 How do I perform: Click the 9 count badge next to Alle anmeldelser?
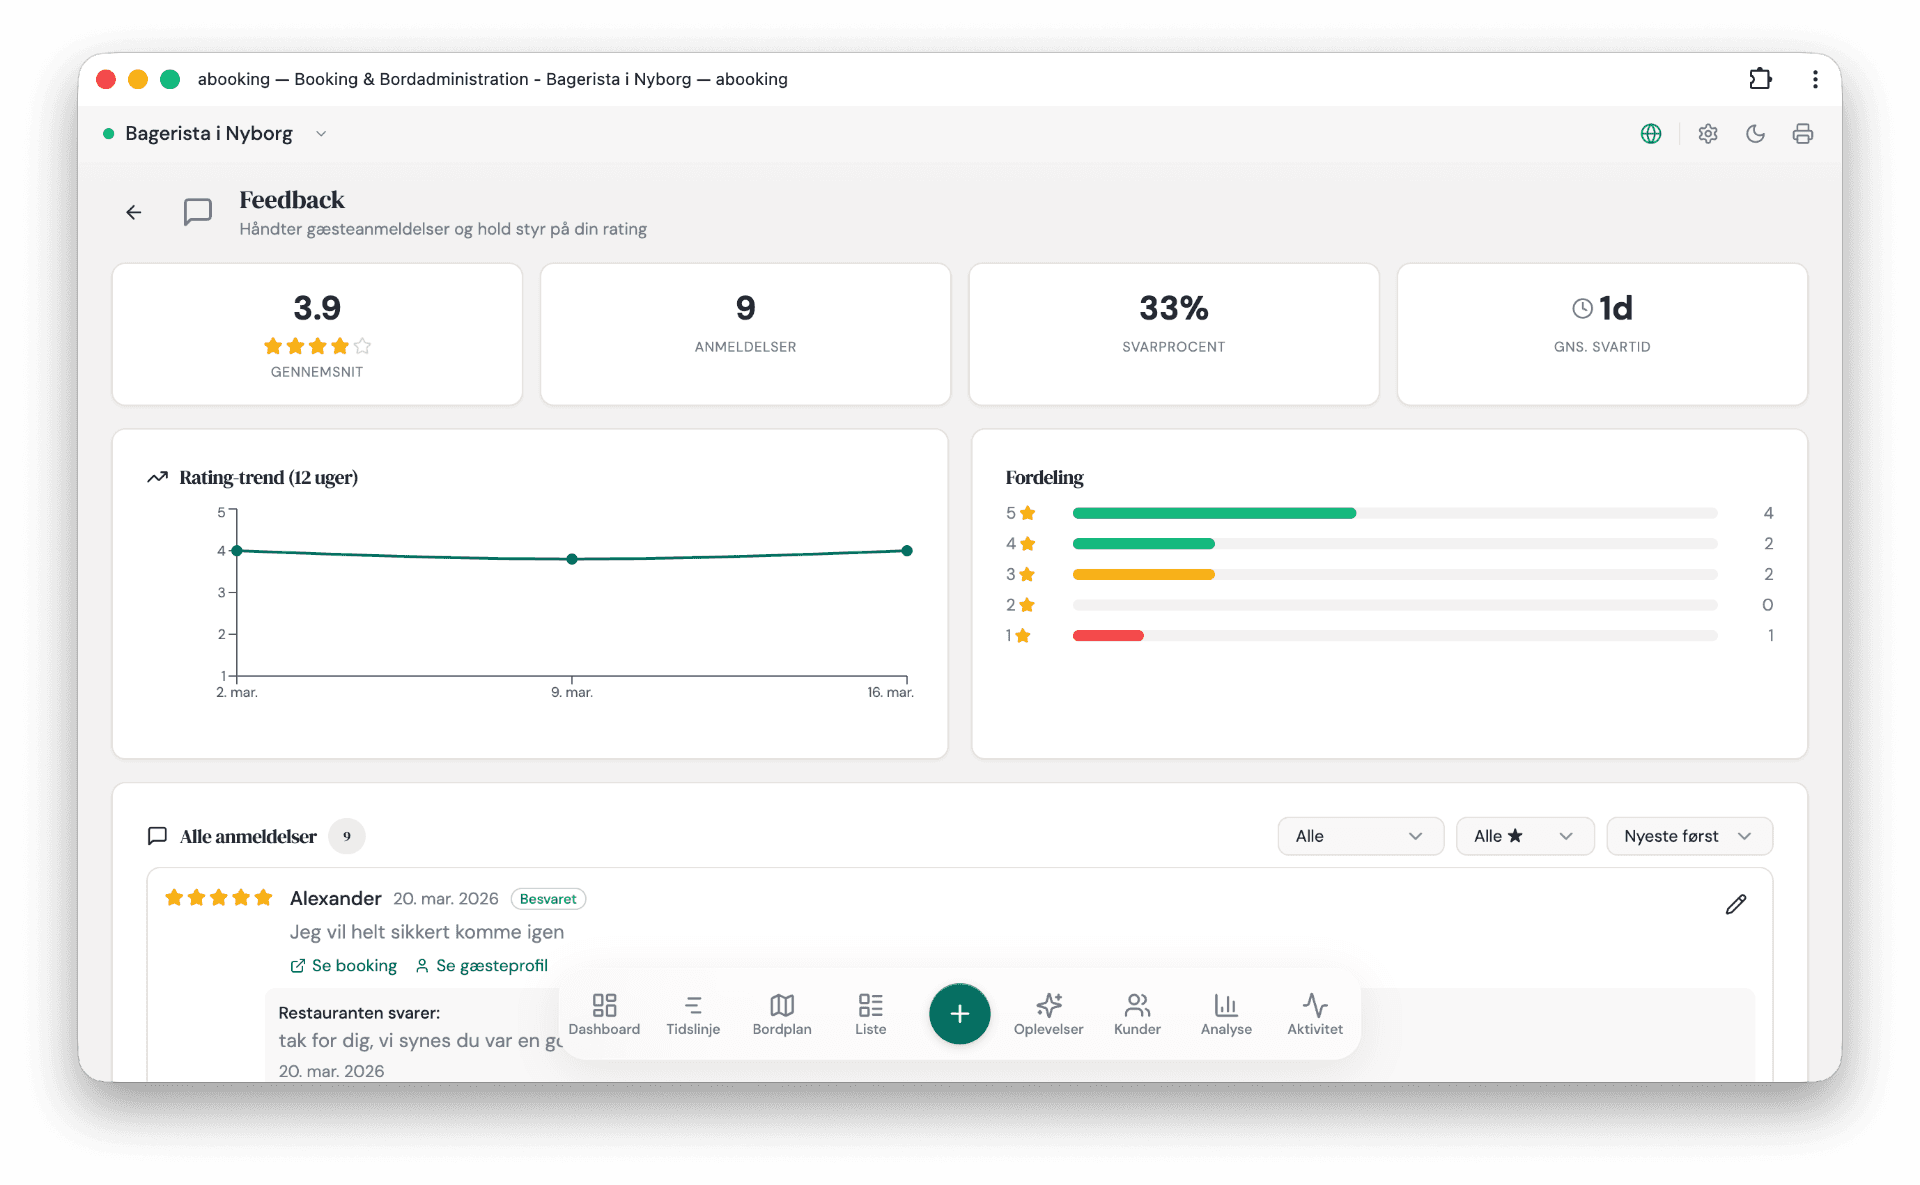(347, 836)
